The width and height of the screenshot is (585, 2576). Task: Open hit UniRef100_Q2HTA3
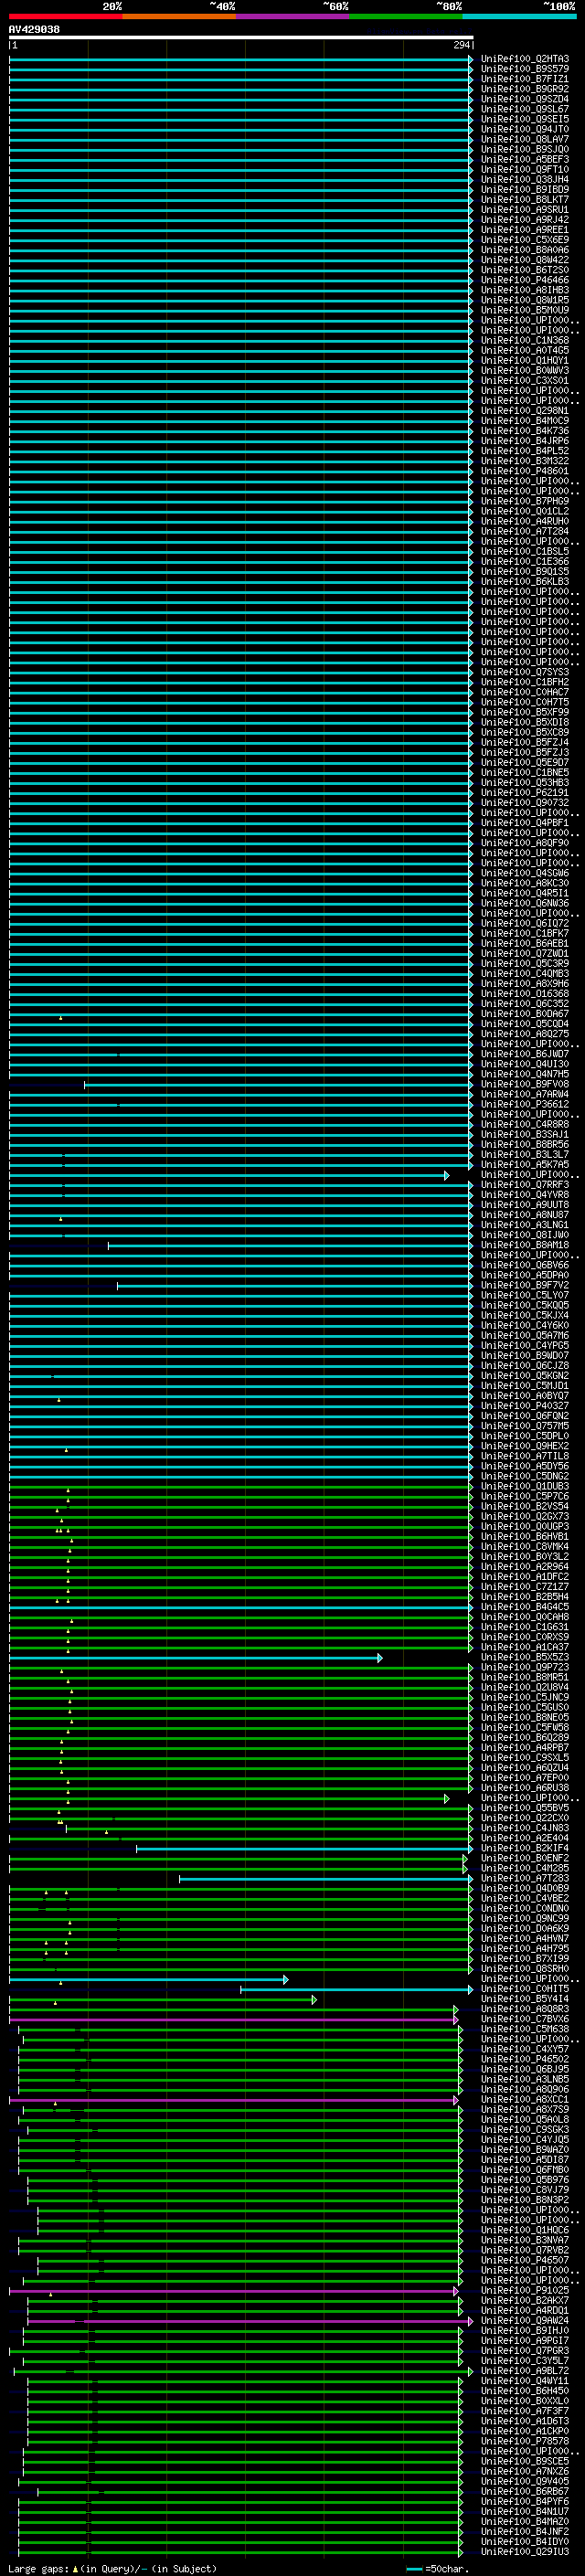525,59
